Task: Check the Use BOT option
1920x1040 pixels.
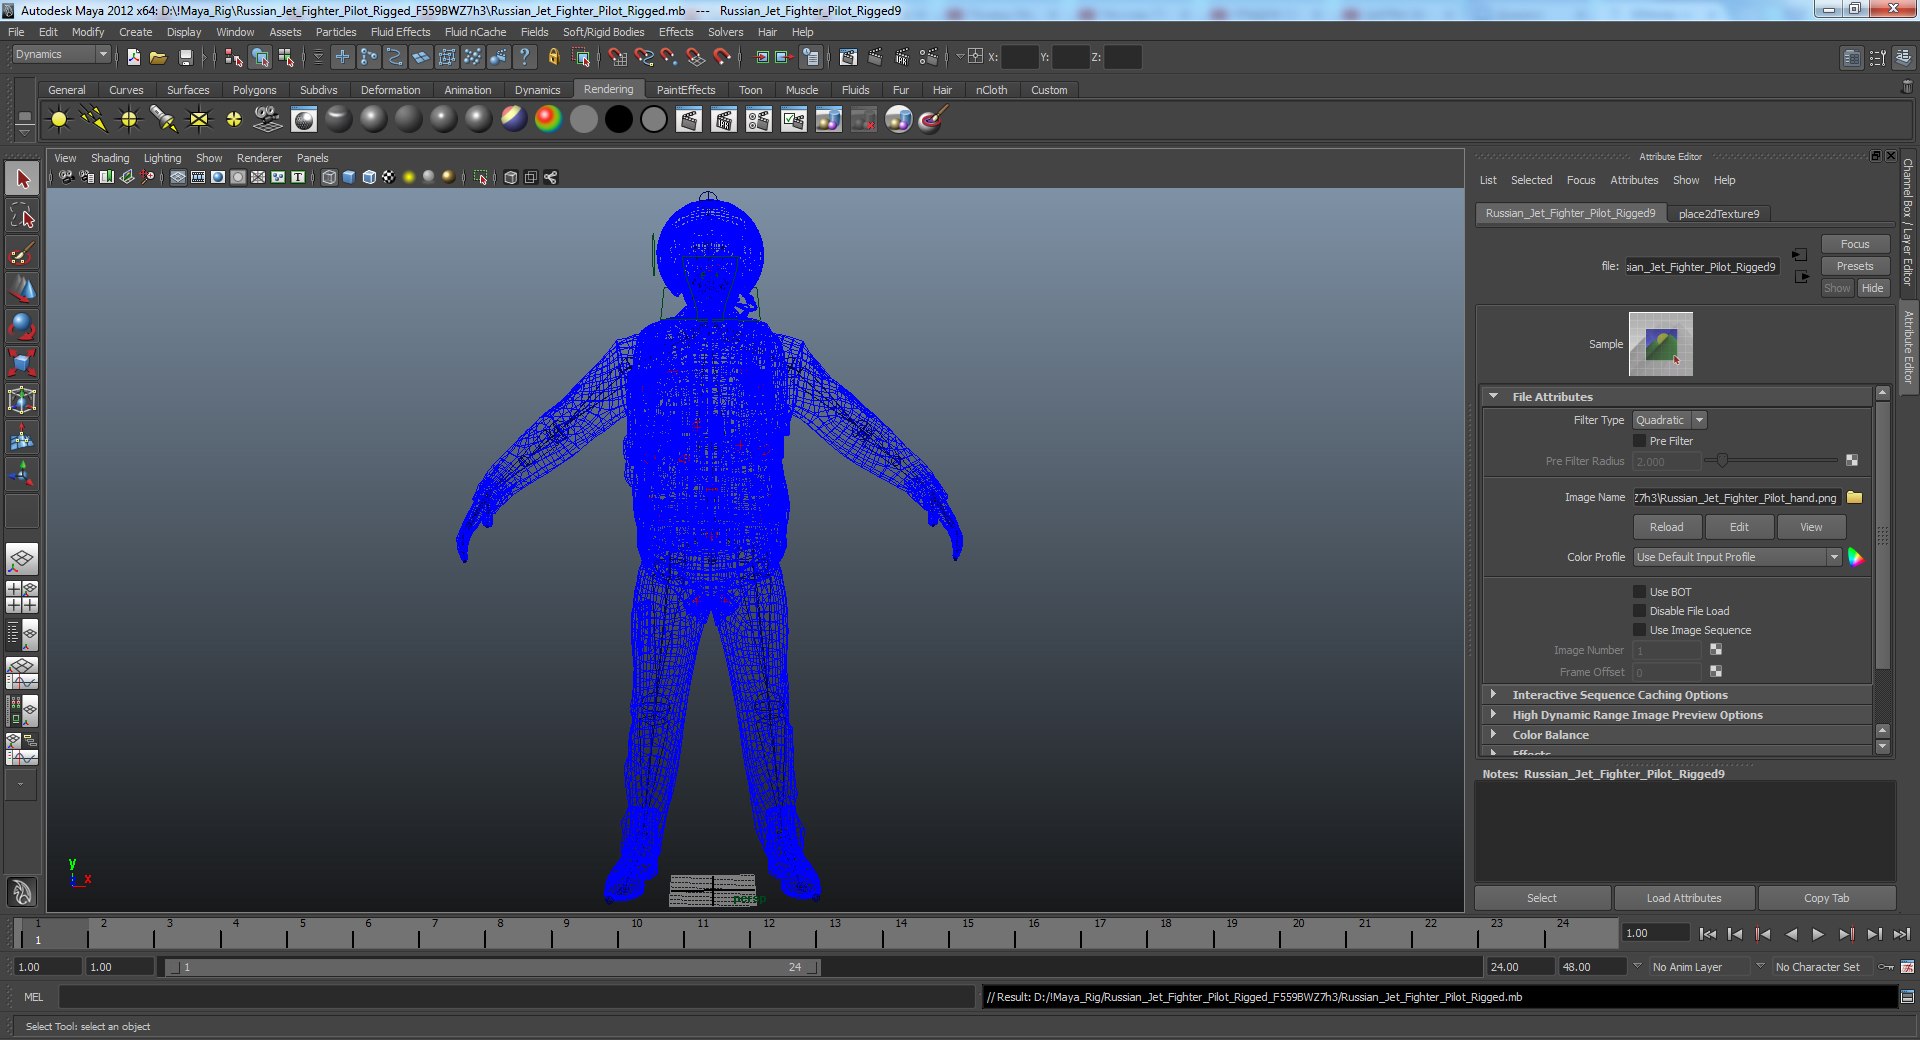Action: tap(1639, 592)
